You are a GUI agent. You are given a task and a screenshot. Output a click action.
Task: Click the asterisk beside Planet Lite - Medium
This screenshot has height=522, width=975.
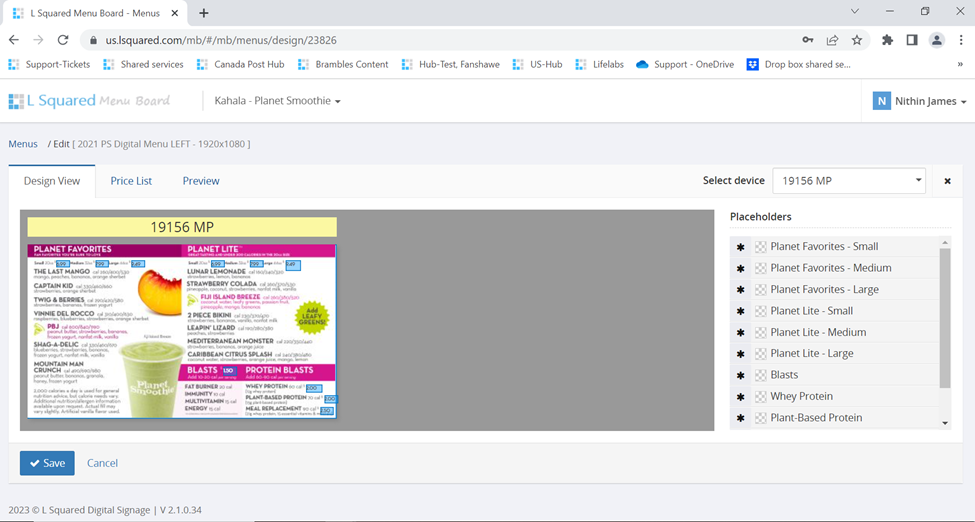(741, 333)
